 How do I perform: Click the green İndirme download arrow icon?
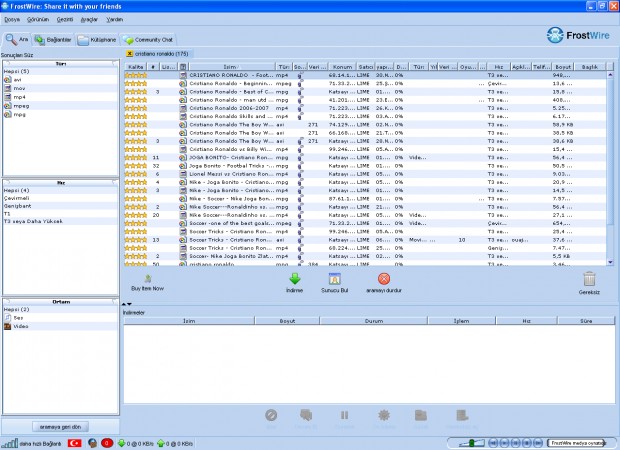pos(295,279)
